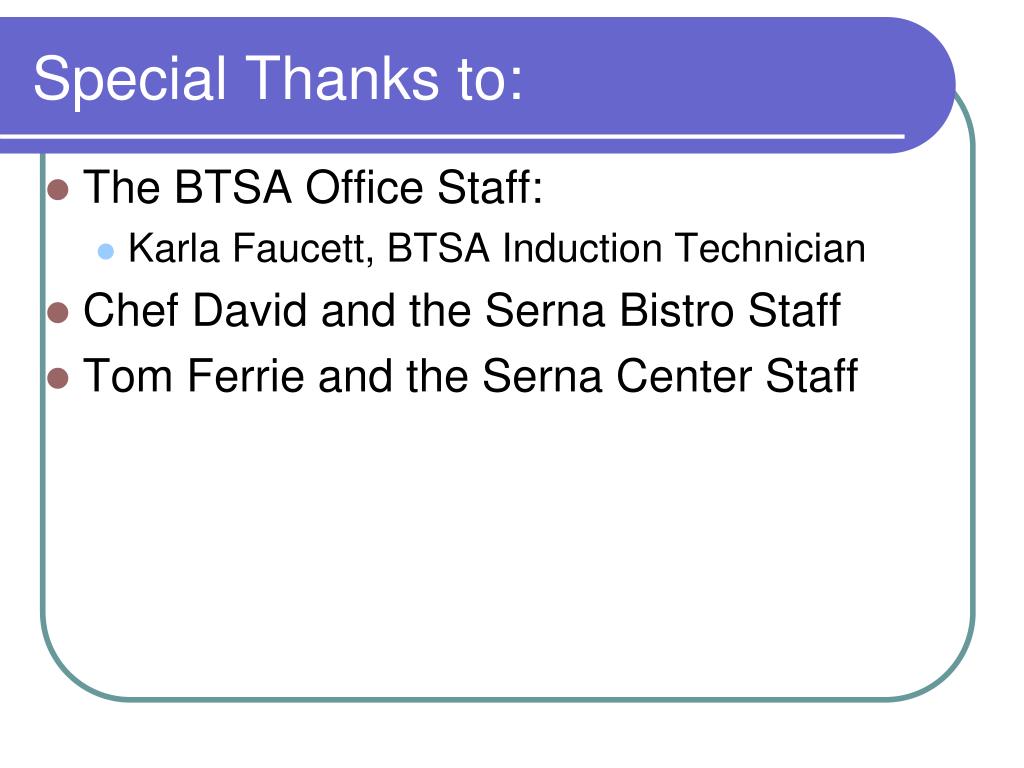This screenshot has width=1024, height=768.
Task: Select the words "Chef David"
Action: coord(195,310)
